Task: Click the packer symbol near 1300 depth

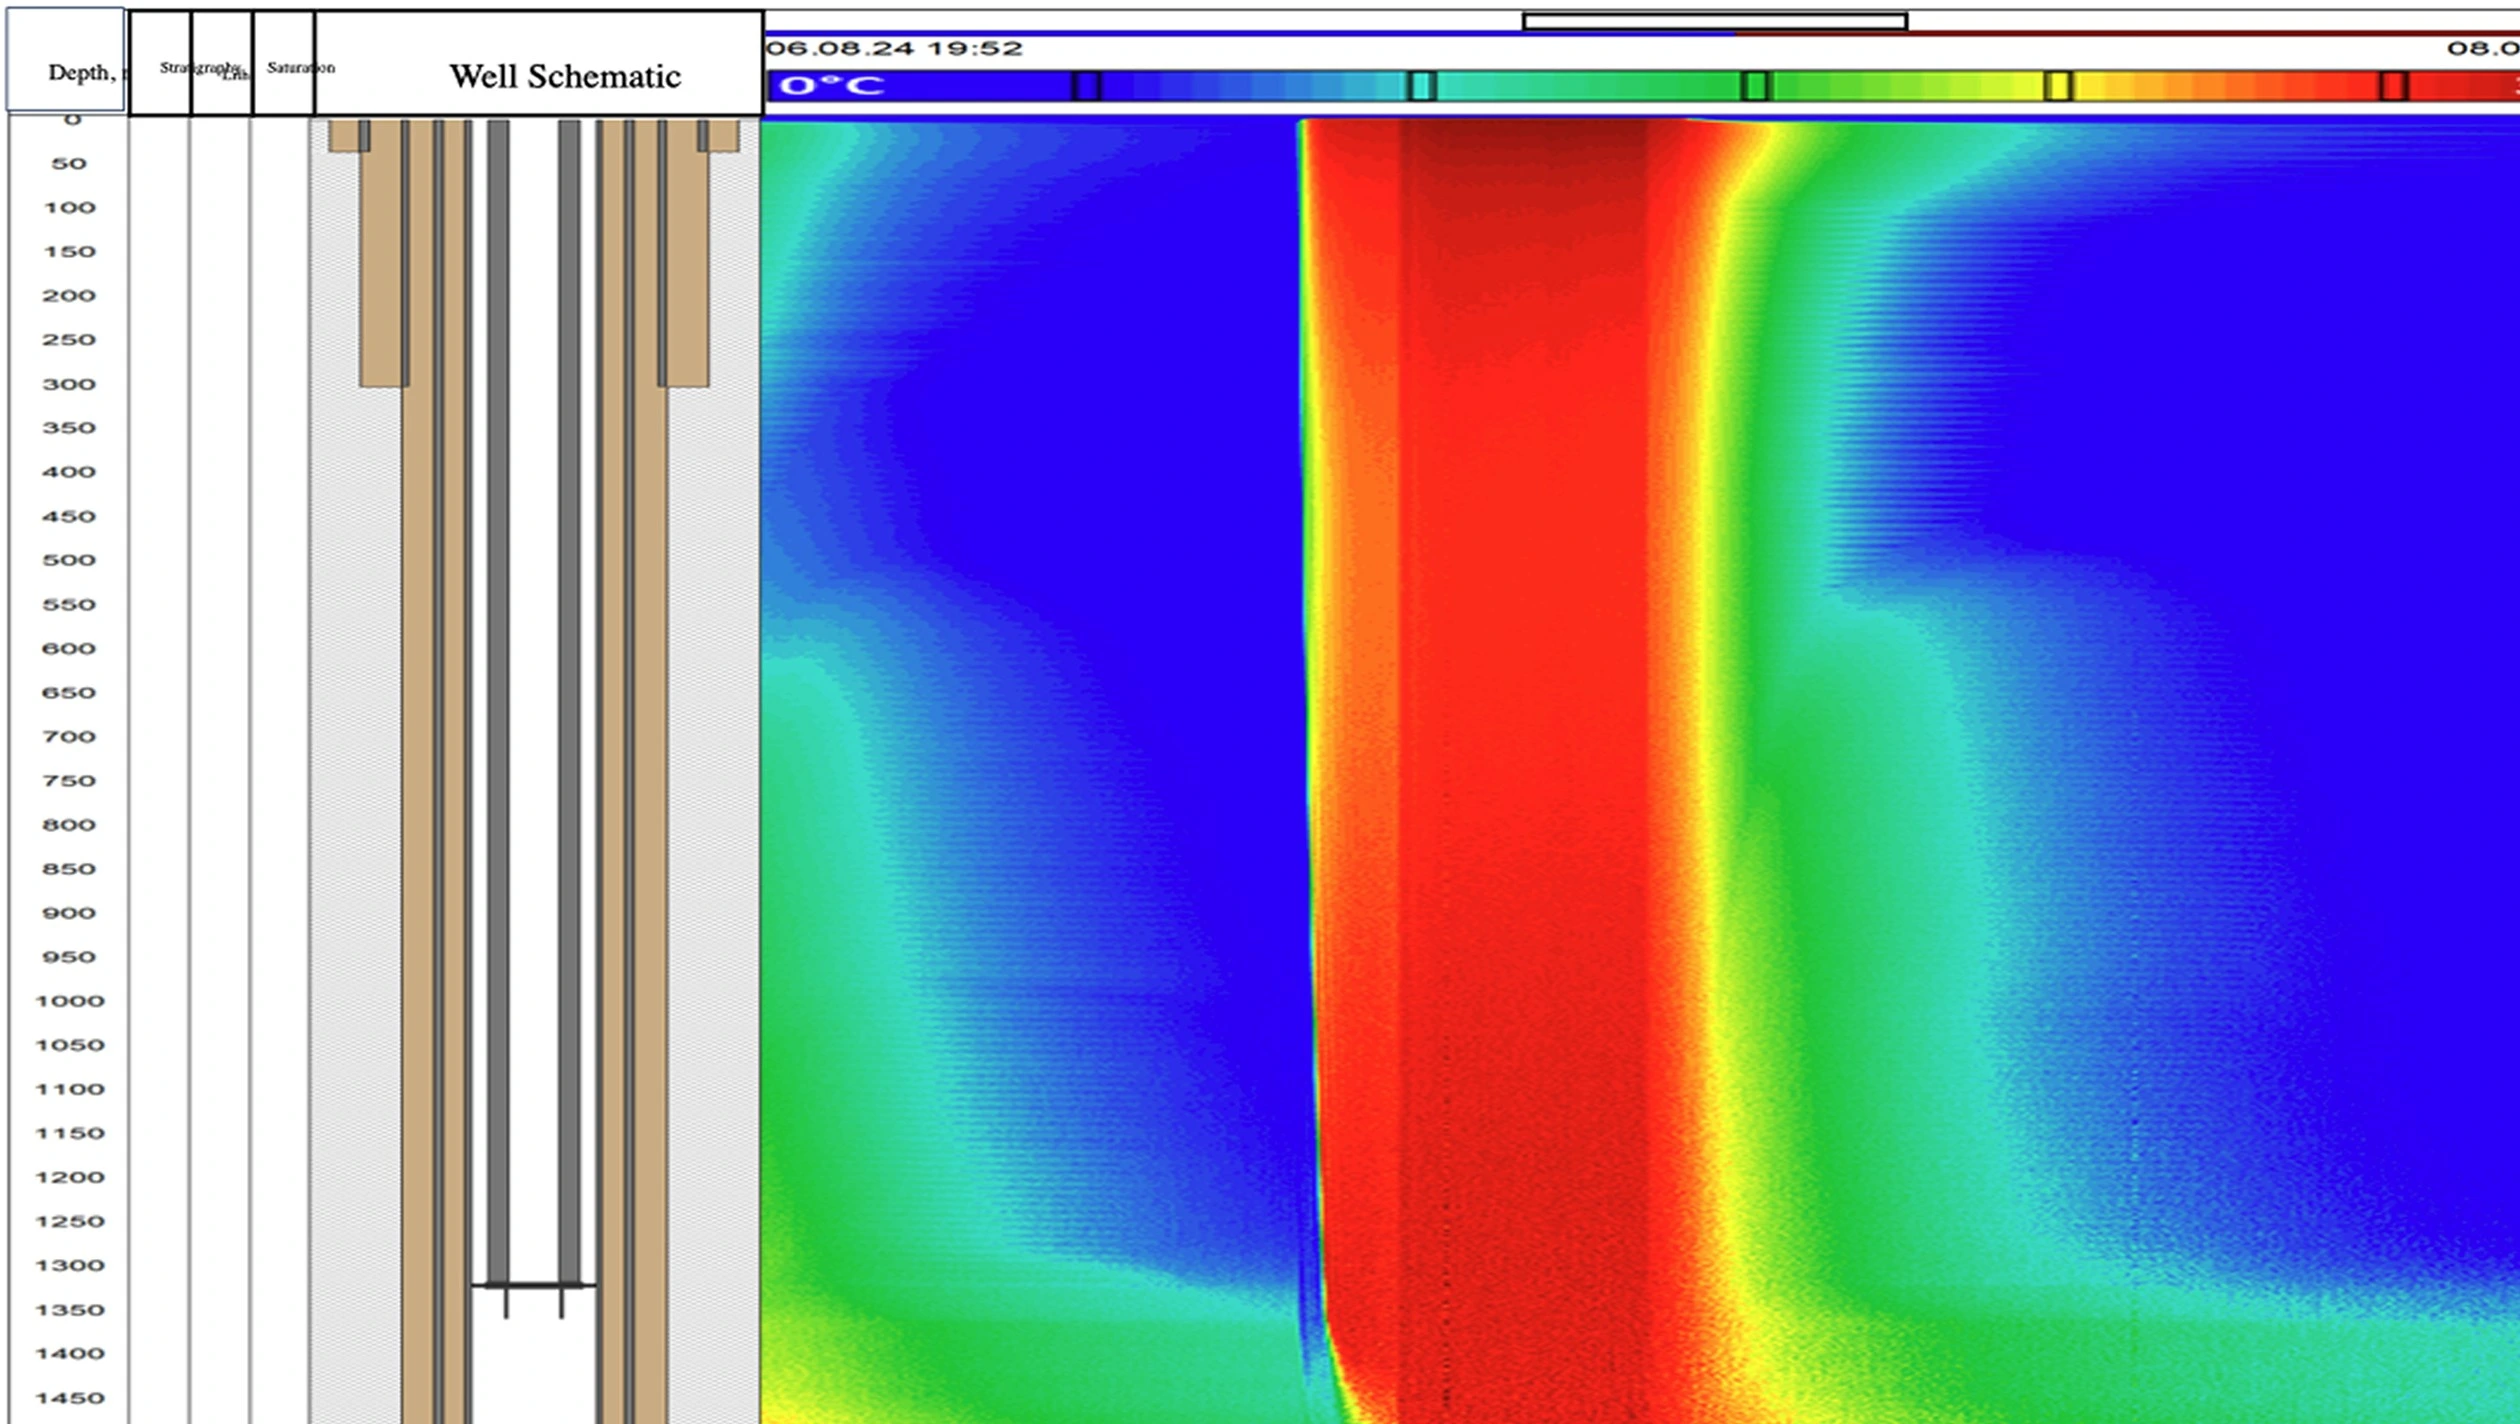Action: pos(533,1285)
